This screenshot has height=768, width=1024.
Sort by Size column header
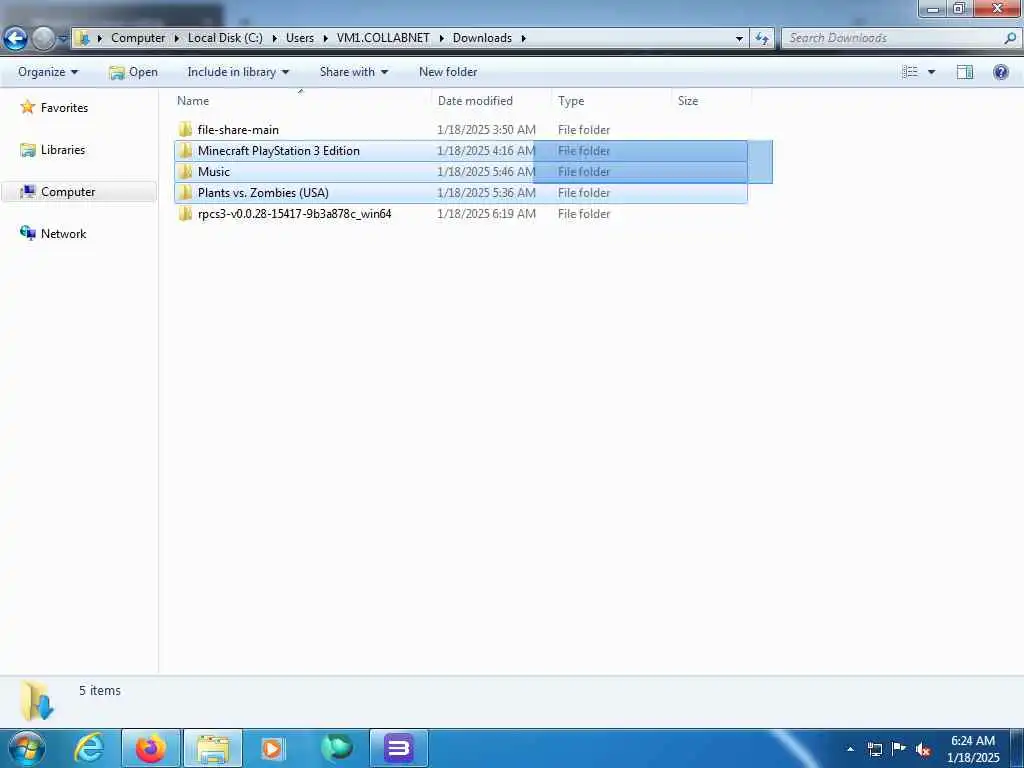pyautogui.click(x=688, y=101)
